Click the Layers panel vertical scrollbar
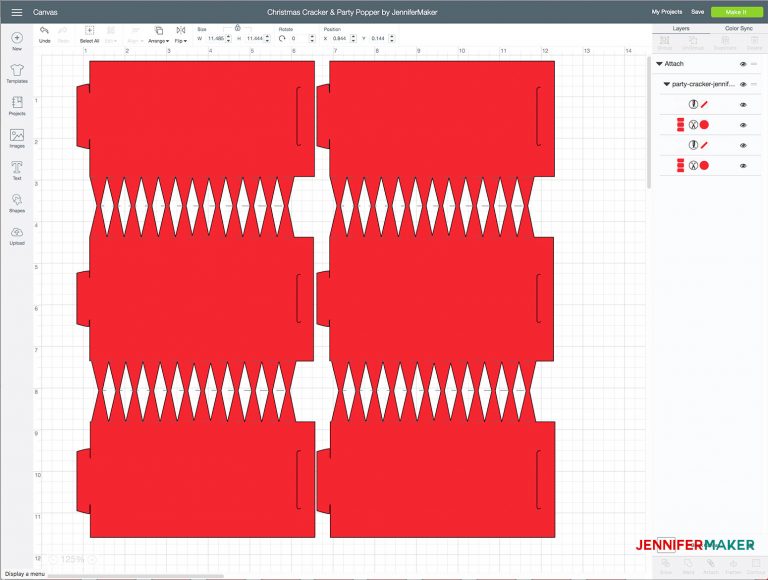This screenshot has width=768, height=580. click(x=649, y=121)
